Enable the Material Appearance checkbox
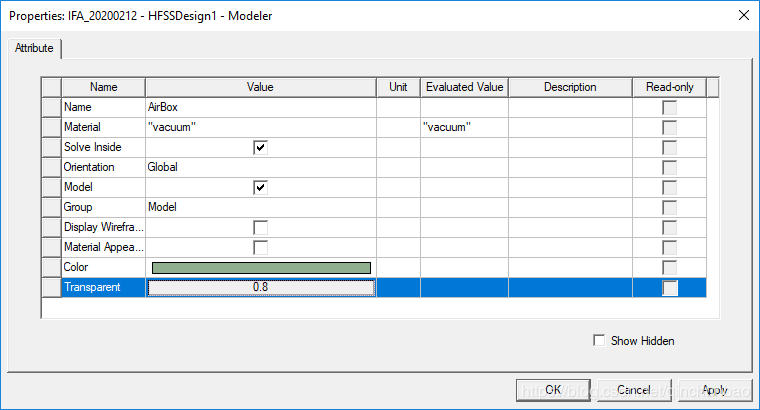 [x=260, y=248]
